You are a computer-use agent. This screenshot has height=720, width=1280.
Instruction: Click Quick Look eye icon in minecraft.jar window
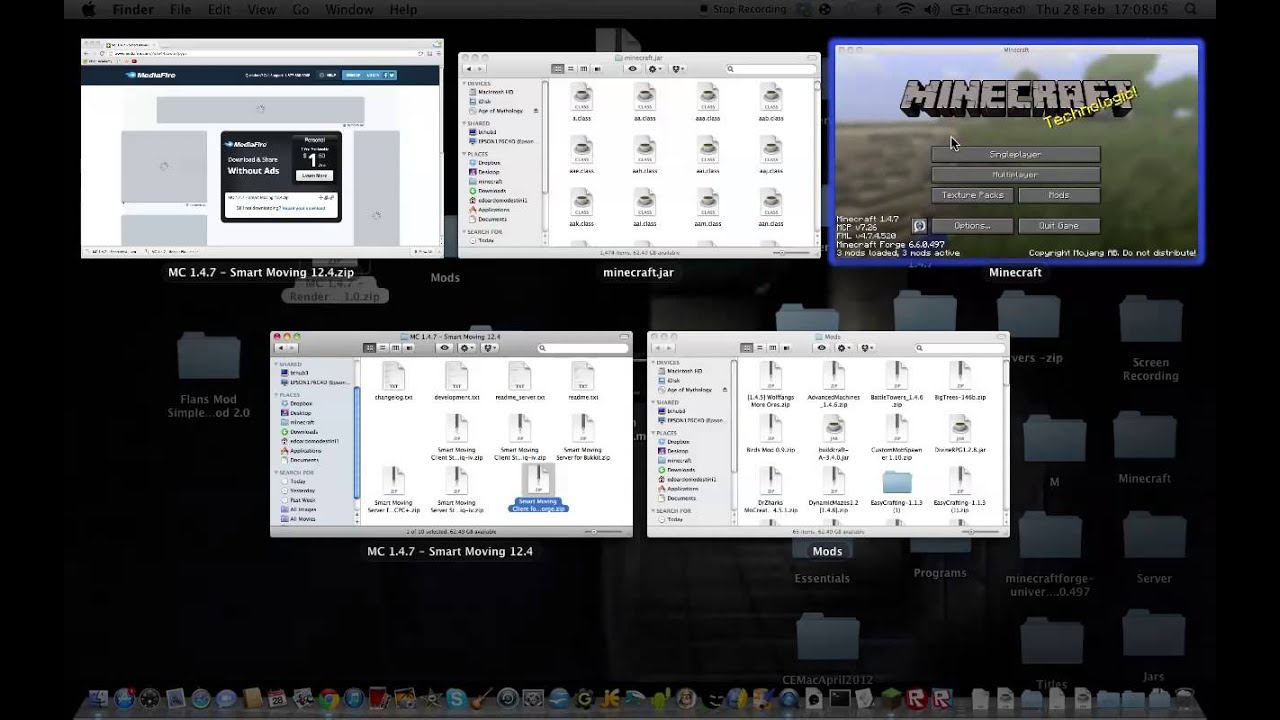pos(632,69)
